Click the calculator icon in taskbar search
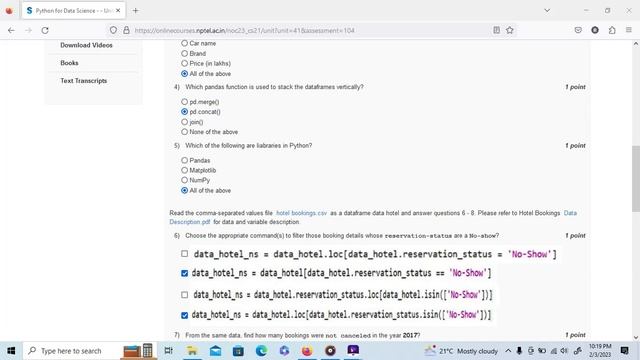This screenshot has height=360, width=640. point(147,351)
